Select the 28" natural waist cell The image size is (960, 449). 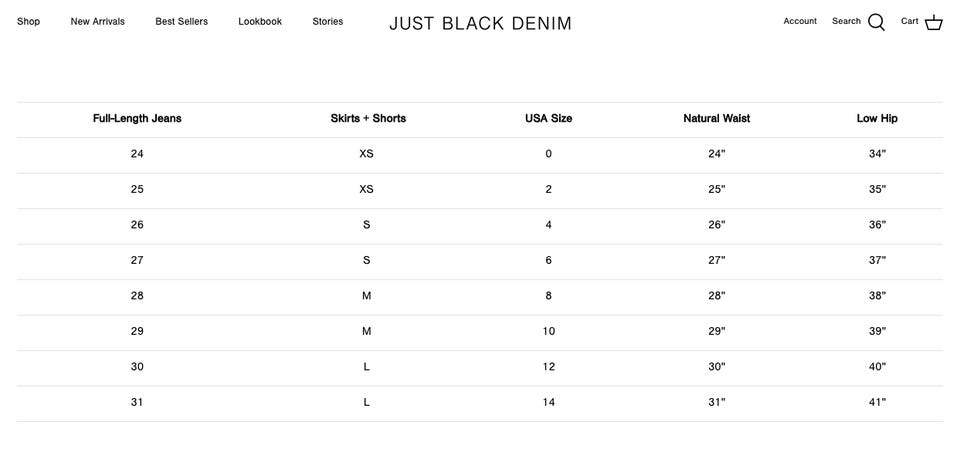(716, 296)
